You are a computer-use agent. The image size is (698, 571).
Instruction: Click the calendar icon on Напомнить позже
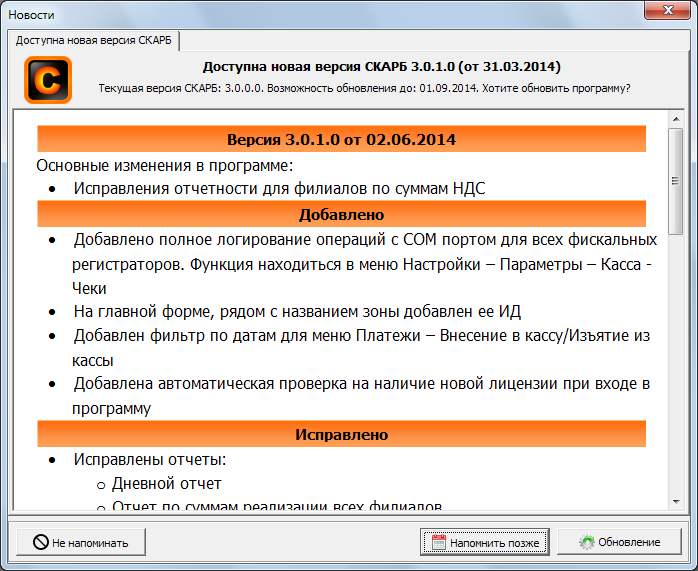point(435,542)
